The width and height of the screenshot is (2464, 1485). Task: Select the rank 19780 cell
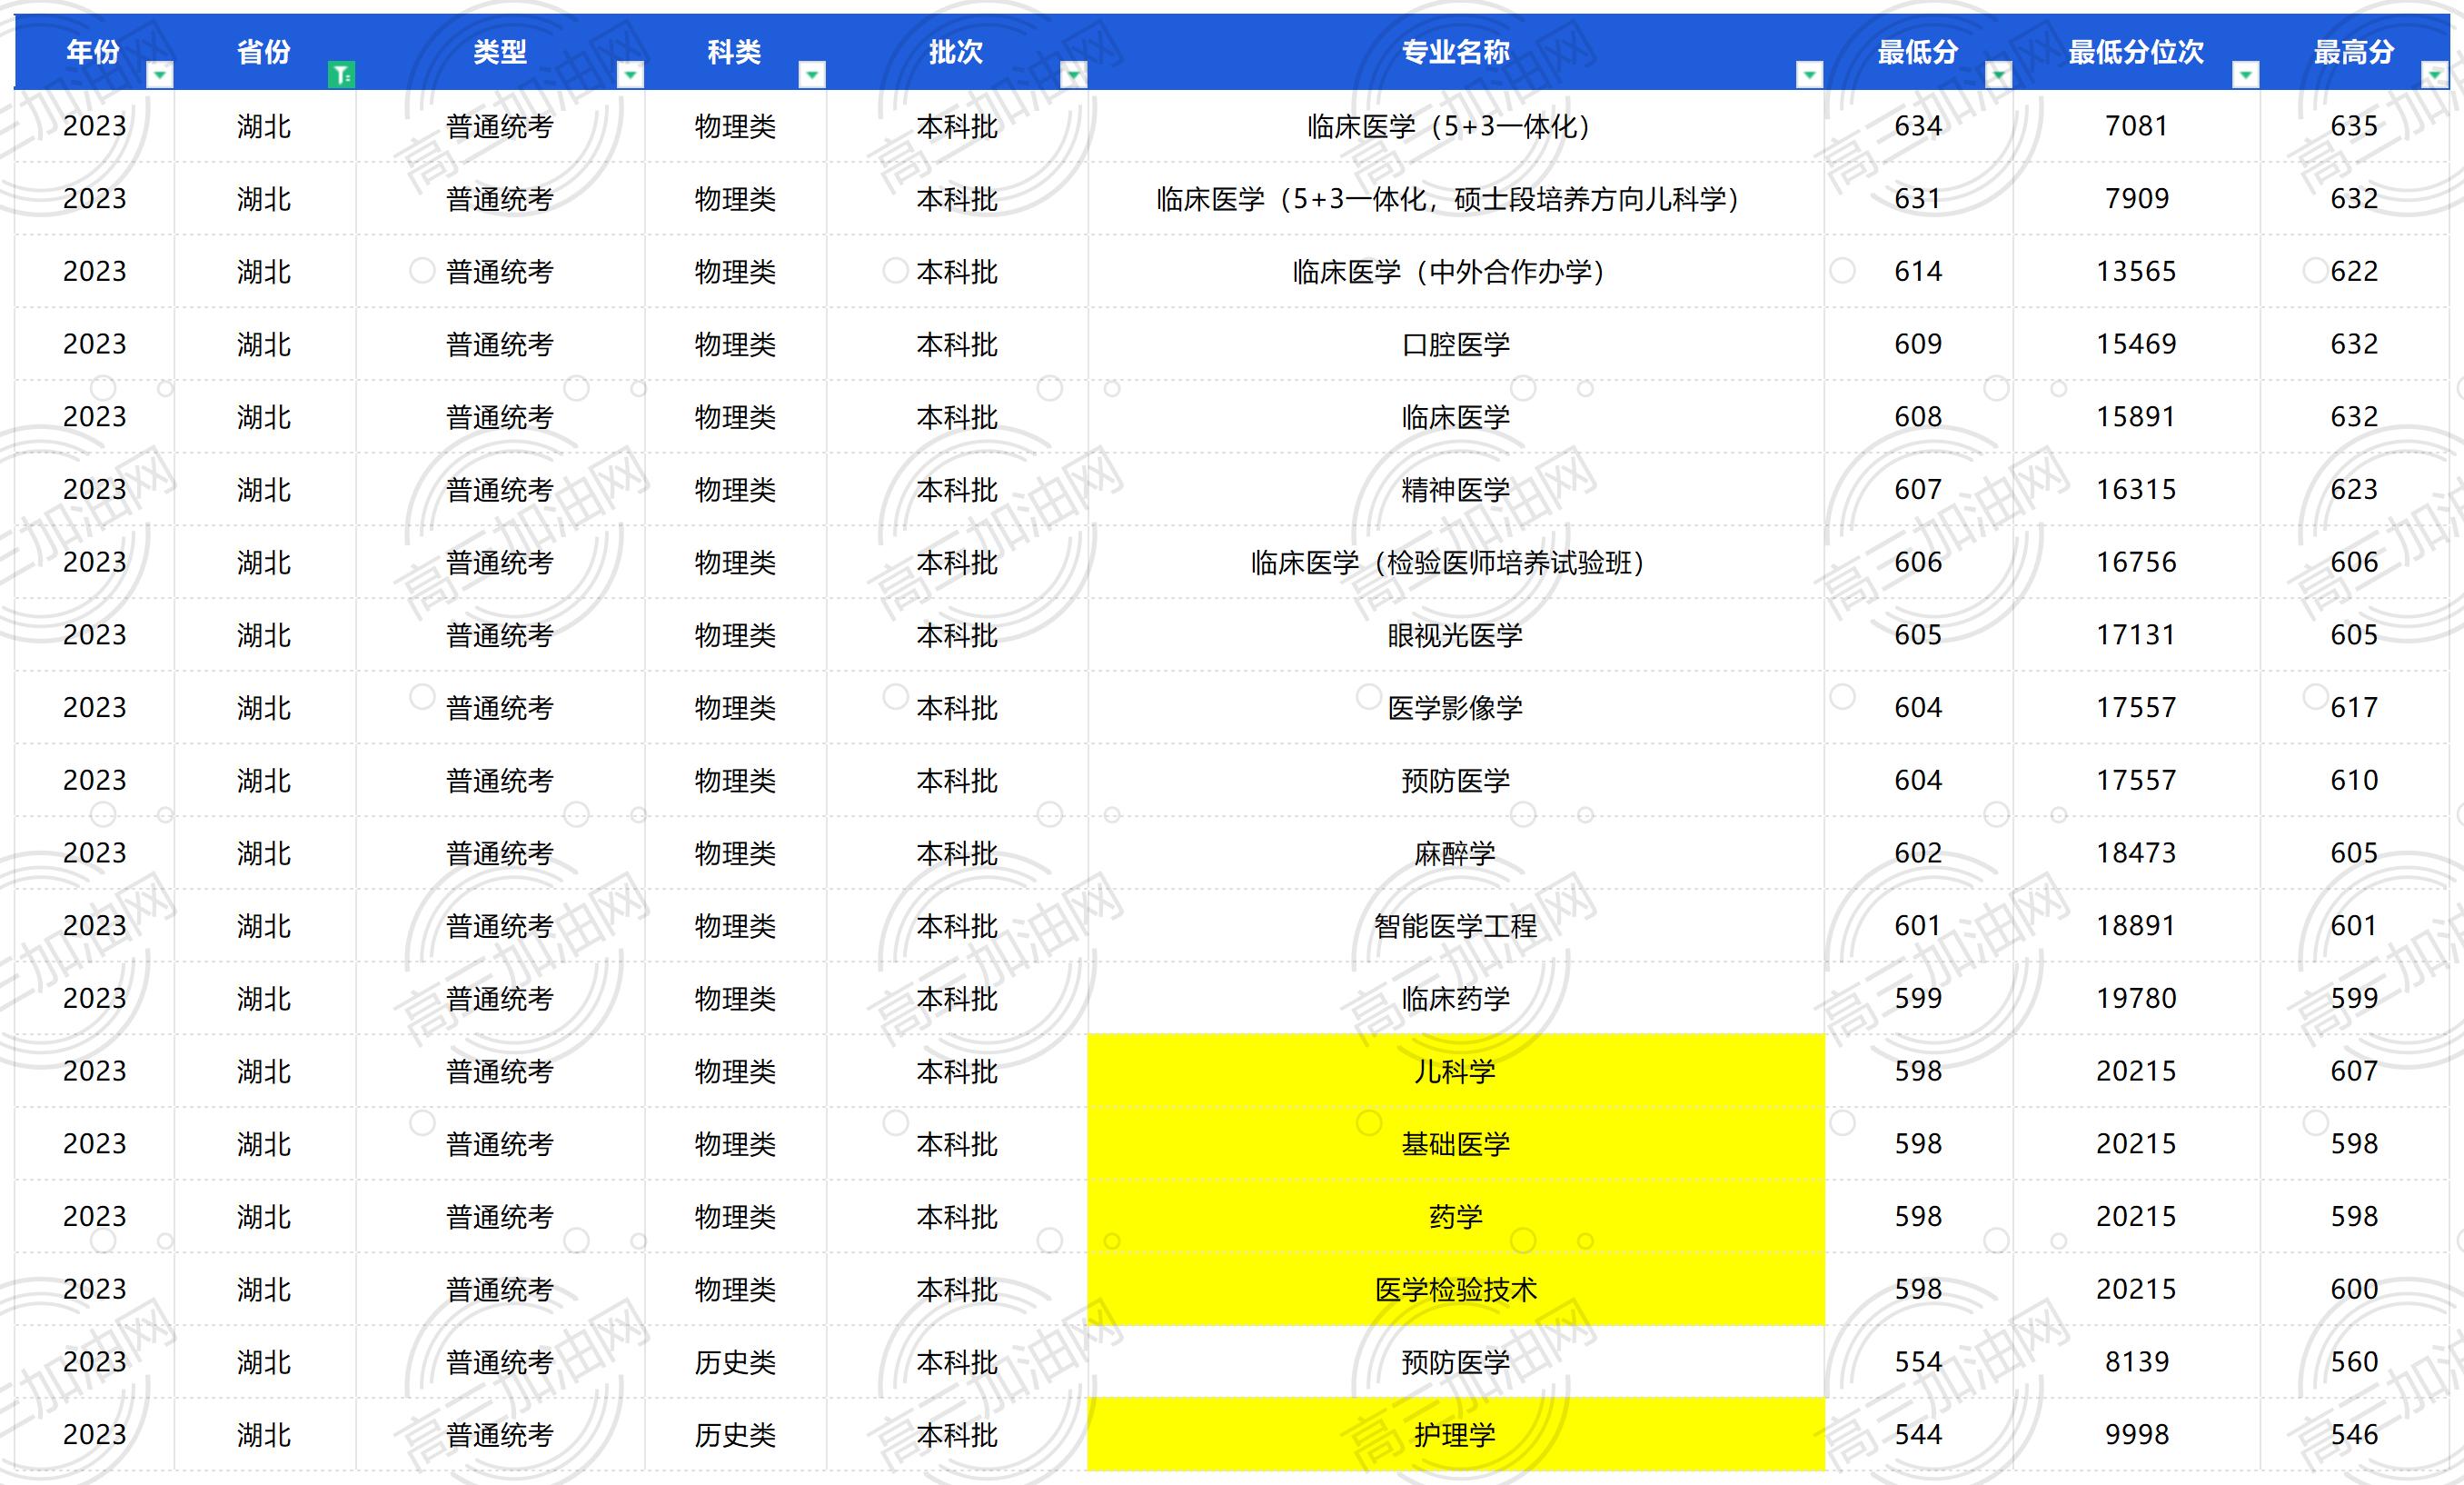tap(2136, 998)
